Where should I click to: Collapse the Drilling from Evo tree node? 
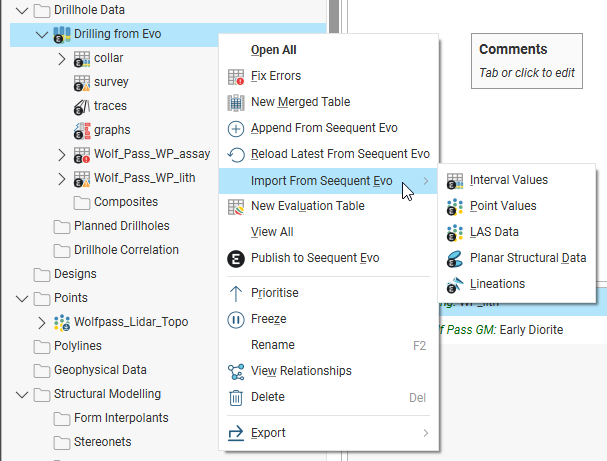pyautogui.click(x=41, y=34)
